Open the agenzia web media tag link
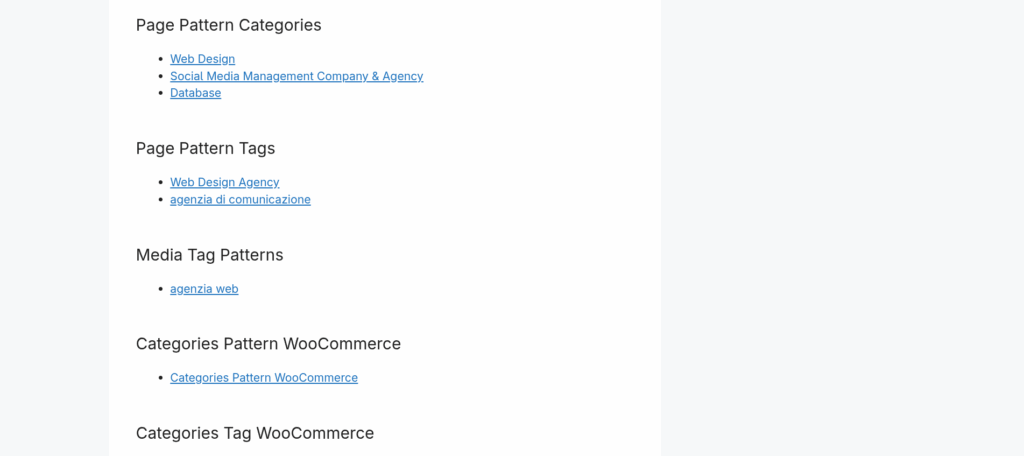The width and height of the screenshot is (1024, 456). pos(204,289)
